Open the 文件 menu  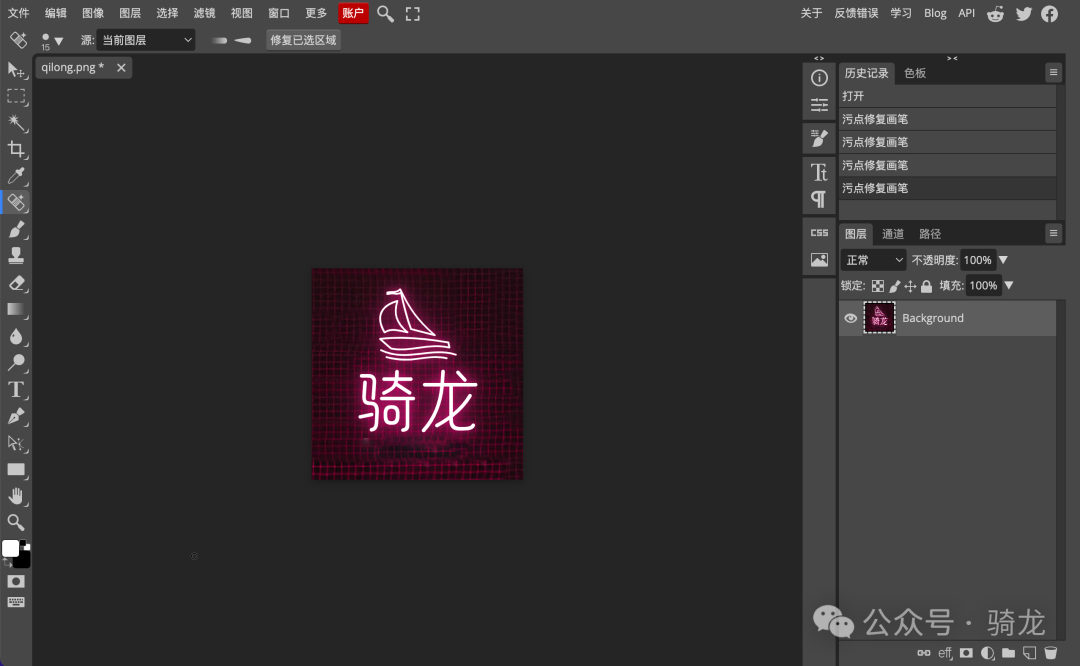point(19,13)
